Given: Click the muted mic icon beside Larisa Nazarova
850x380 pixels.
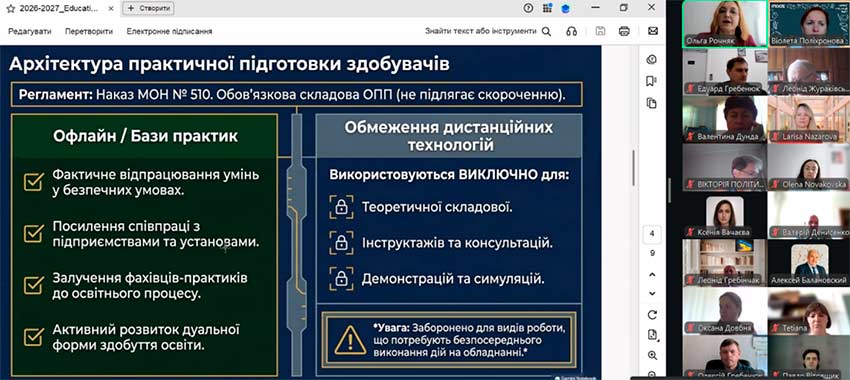Looking at the screenshot, I should [775, 137].
